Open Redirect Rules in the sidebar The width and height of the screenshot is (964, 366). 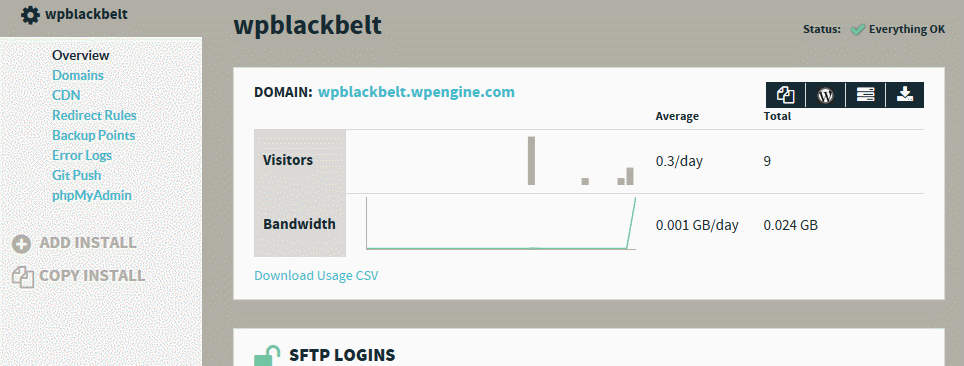pos(94,116)
